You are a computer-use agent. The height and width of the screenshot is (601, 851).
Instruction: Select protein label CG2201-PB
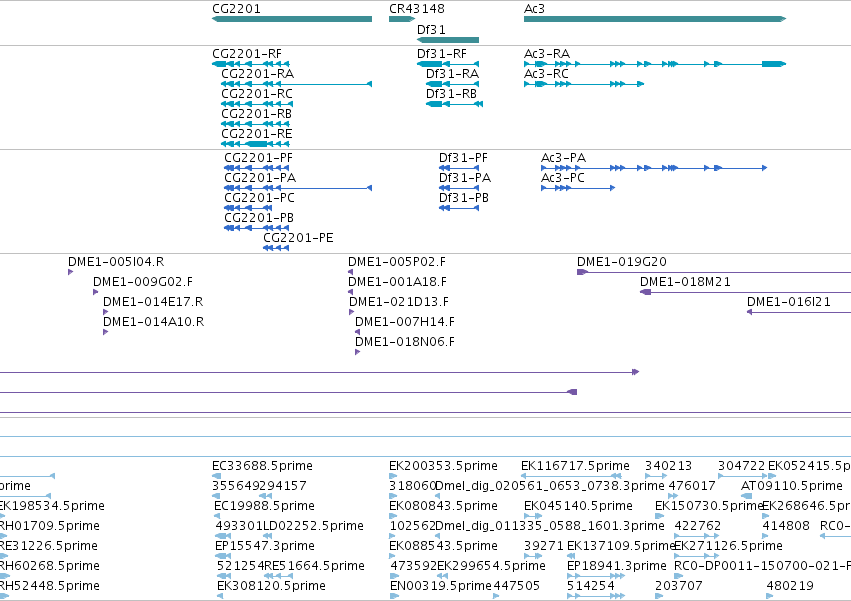click(x=259, y=218)
